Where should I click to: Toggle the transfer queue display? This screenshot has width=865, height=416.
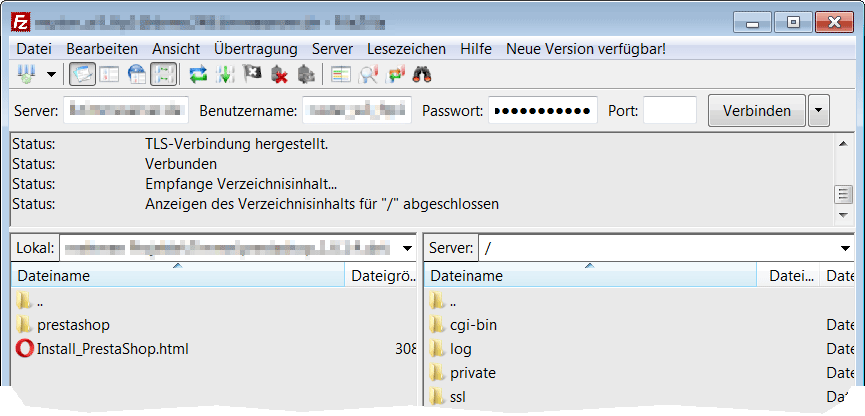coord(164,74)
